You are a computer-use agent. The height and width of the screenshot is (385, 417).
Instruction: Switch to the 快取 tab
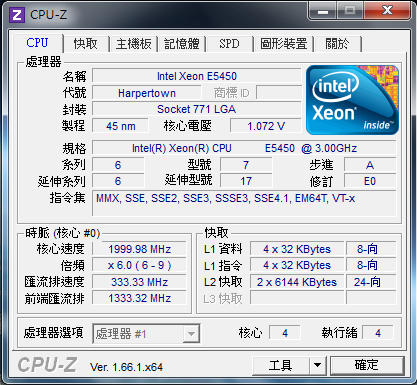tap(86, 44)
